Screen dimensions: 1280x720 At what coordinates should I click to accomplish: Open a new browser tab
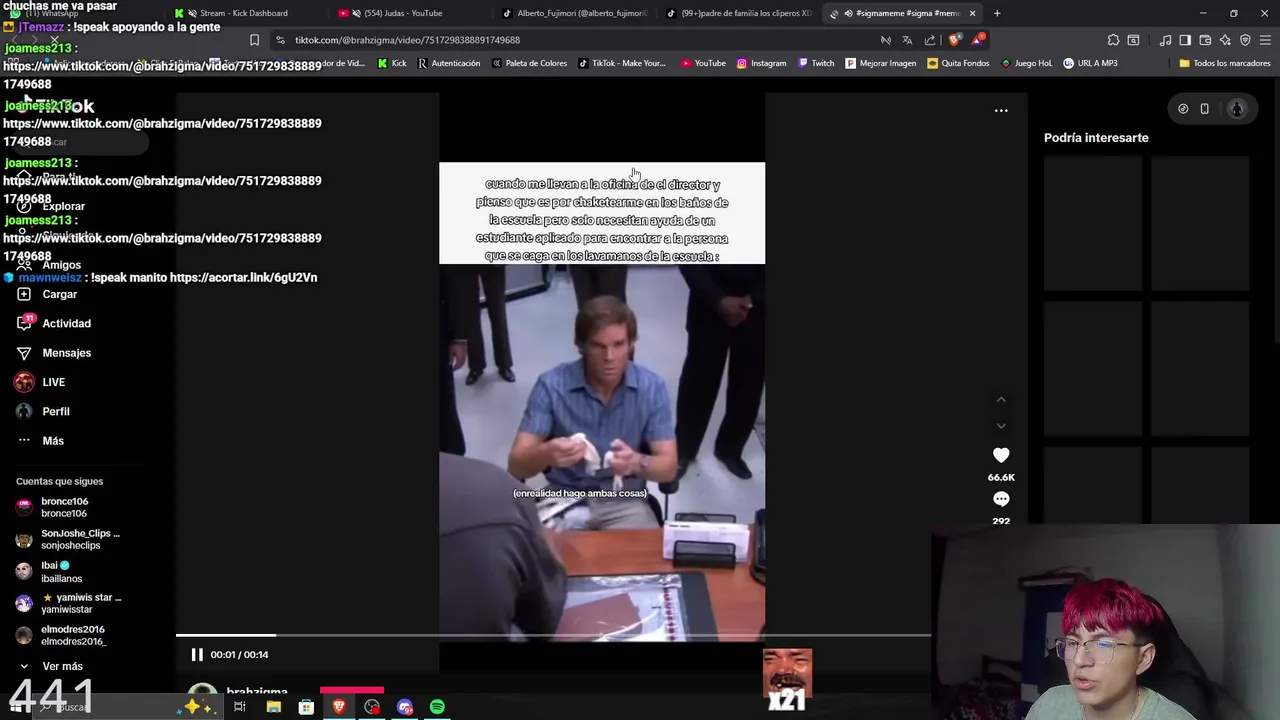click(997, 13)
